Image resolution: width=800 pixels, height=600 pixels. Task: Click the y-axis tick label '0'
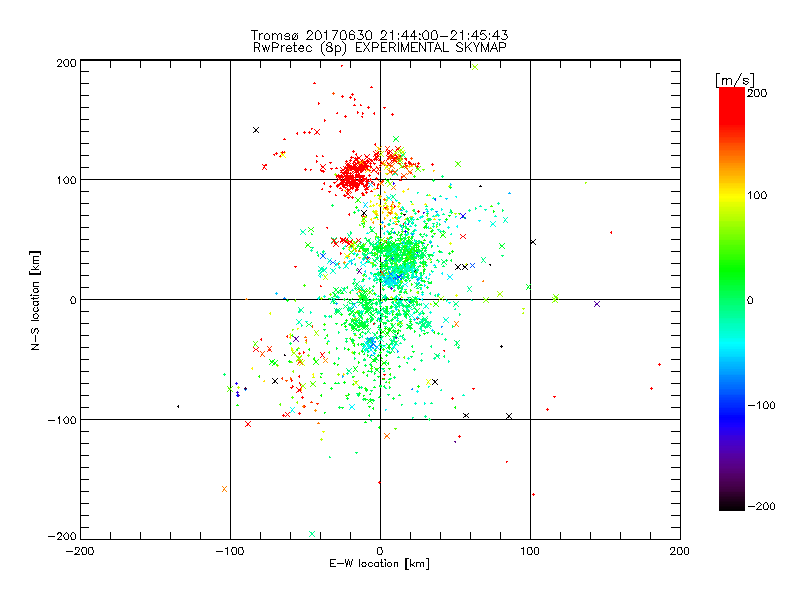[73, 300]
